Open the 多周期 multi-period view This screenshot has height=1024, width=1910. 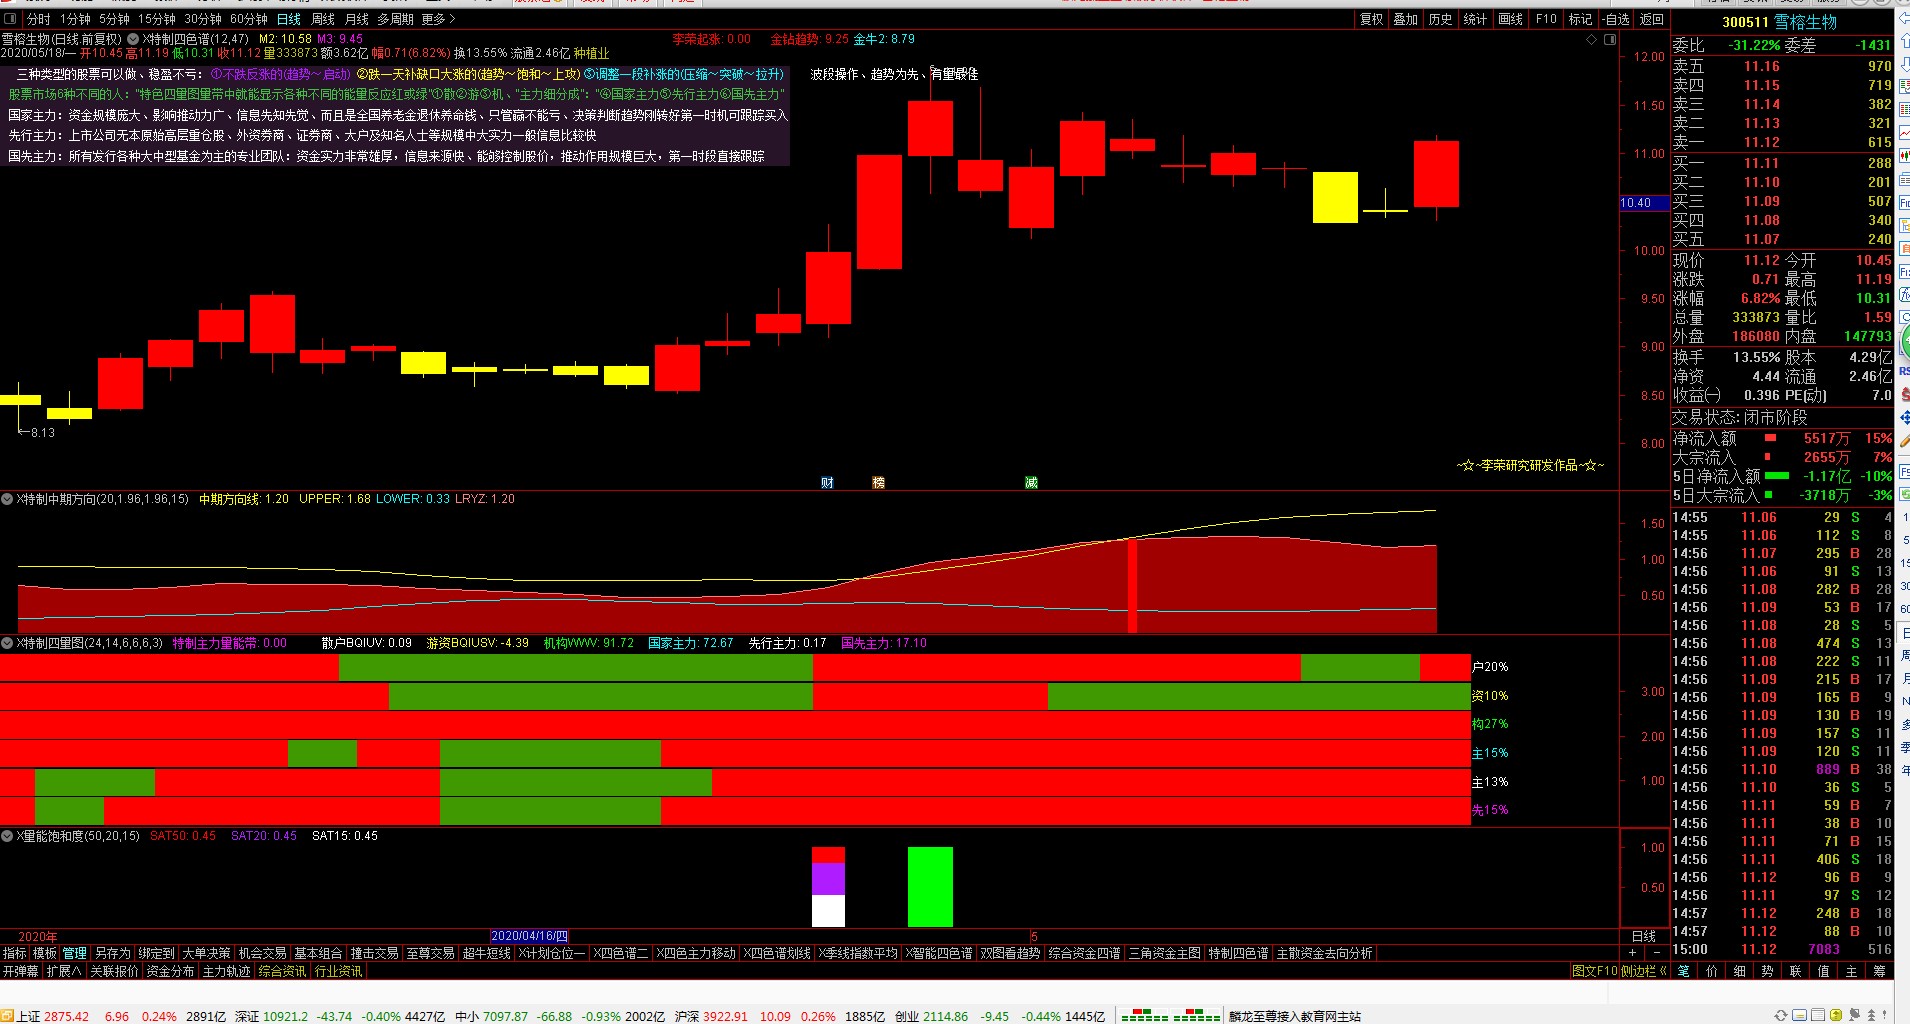[395, 19]
